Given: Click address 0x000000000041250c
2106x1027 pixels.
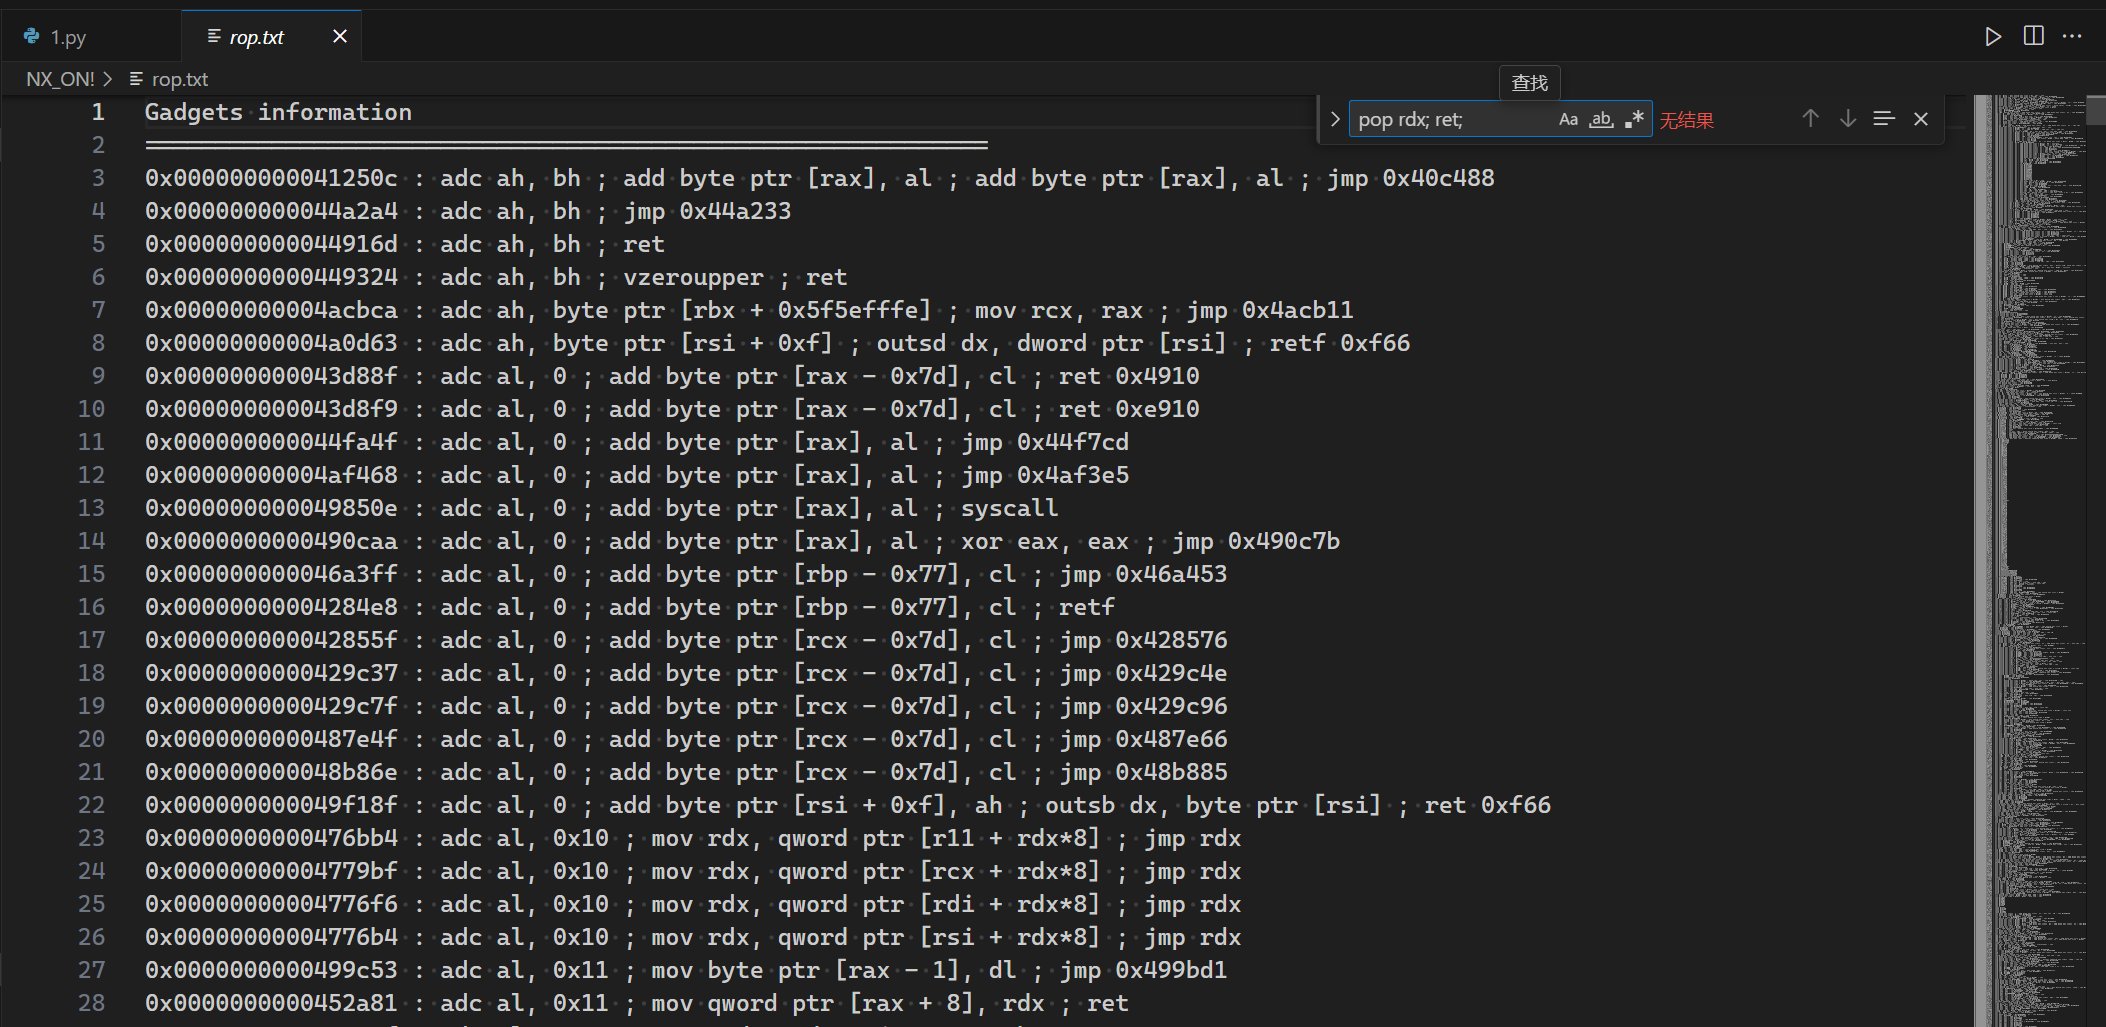Looking at the screenshot, I should pyautogui.click(x=271, y=178).
